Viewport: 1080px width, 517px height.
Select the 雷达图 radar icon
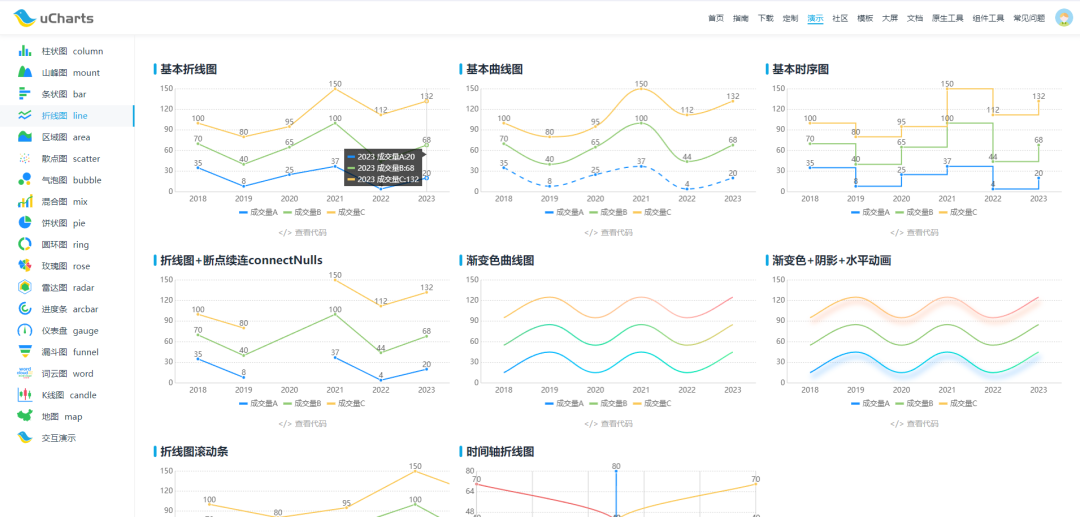click(x=25, y=287)
